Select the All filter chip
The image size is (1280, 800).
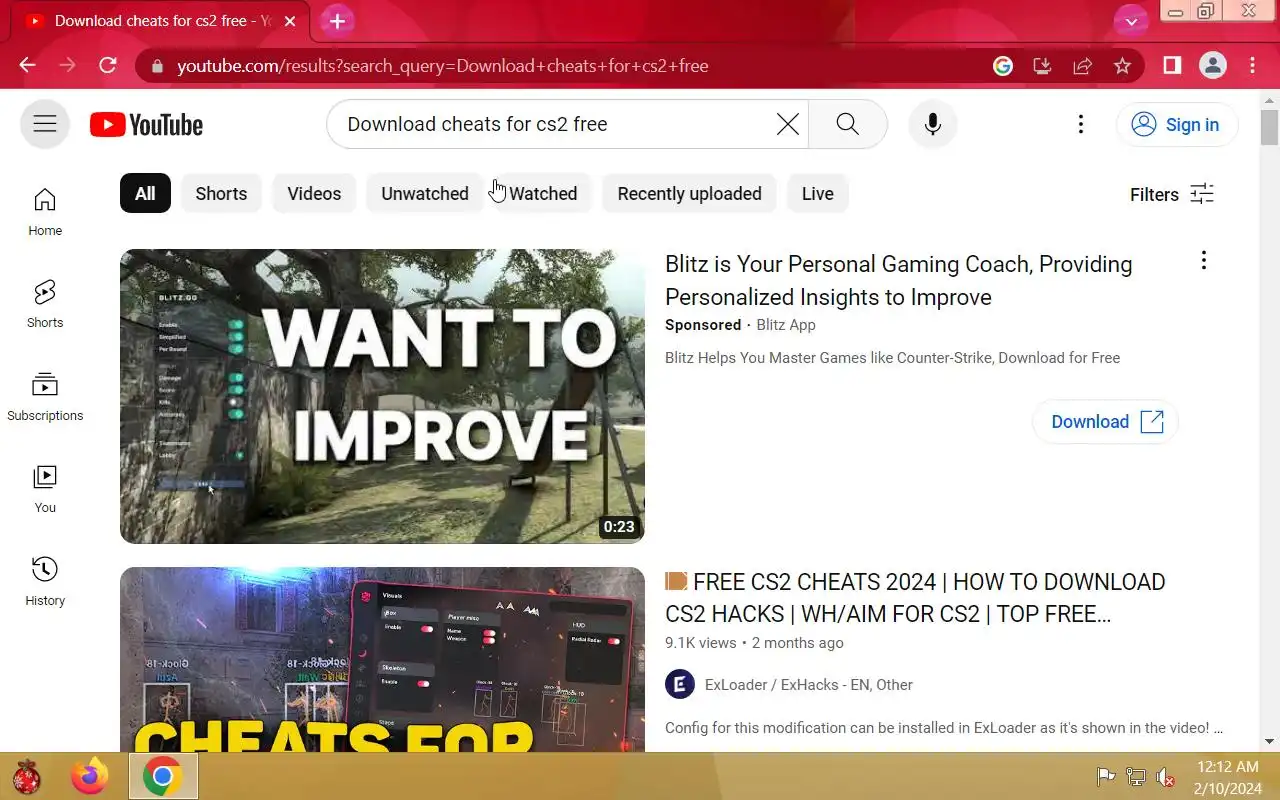[145, 193]
